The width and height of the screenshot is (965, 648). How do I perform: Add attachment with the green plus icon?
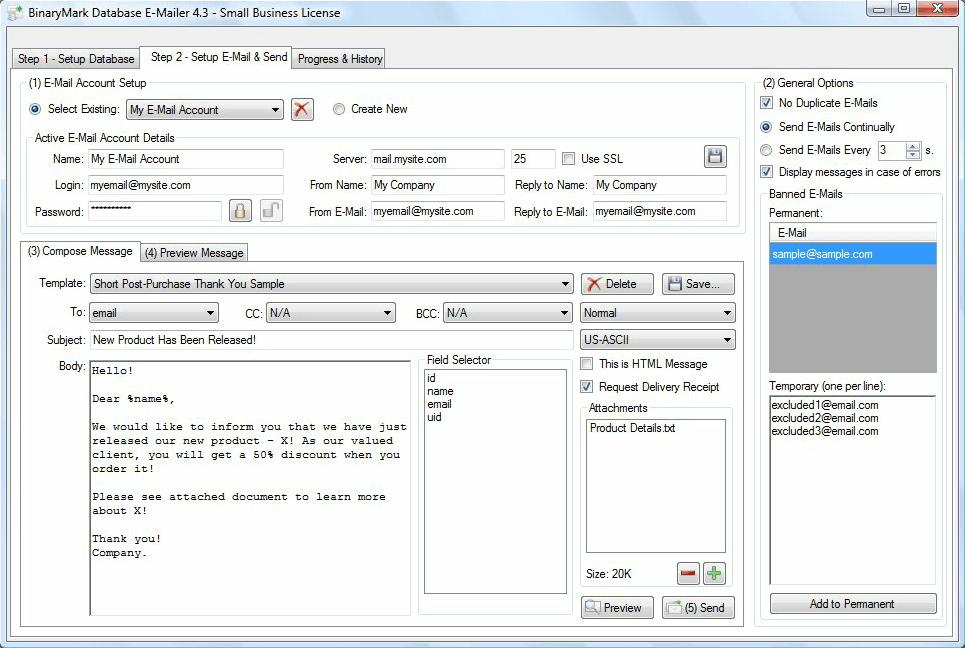pyautogui.click(x=714, y=574)
